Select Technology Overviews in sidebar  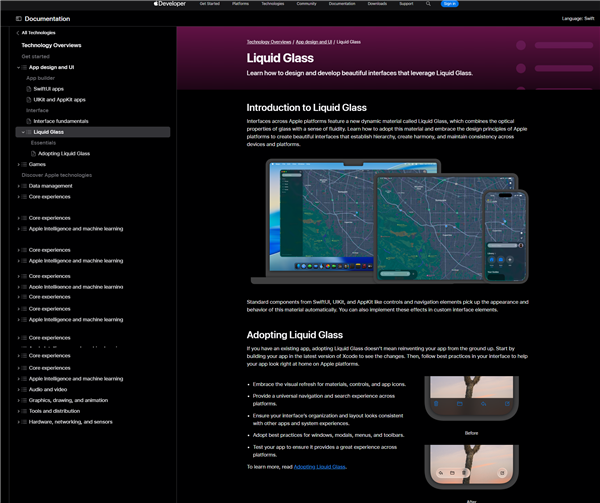(x=51, y=45)
